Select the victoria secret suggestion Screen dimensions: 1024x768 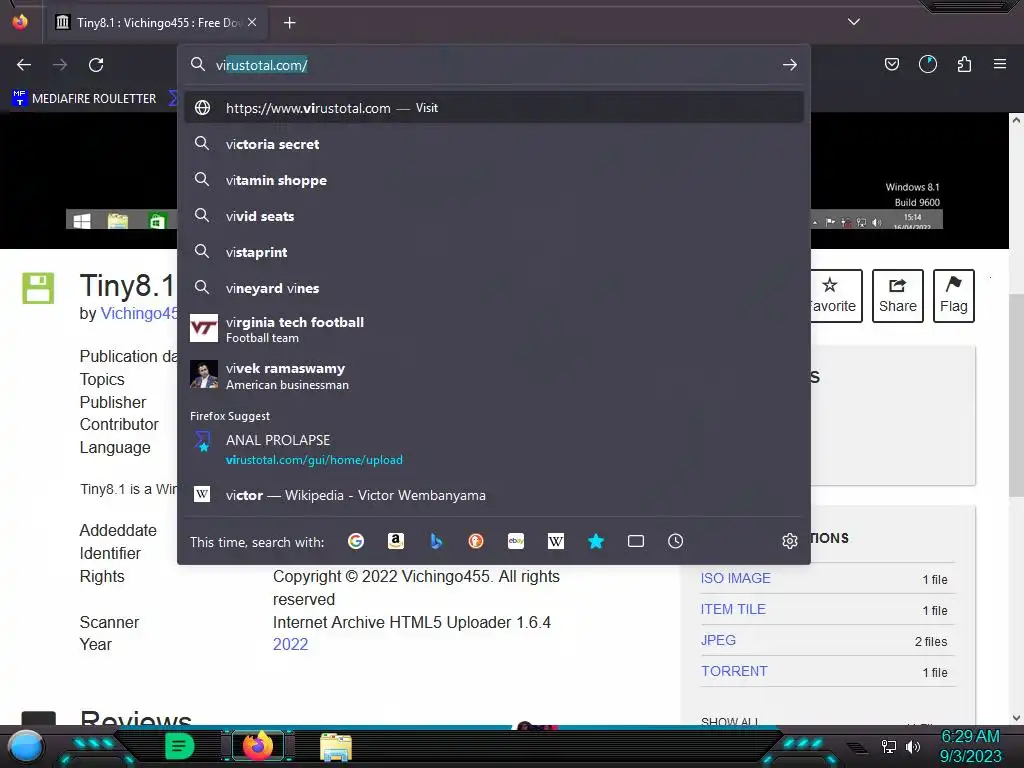click(494, 144)
